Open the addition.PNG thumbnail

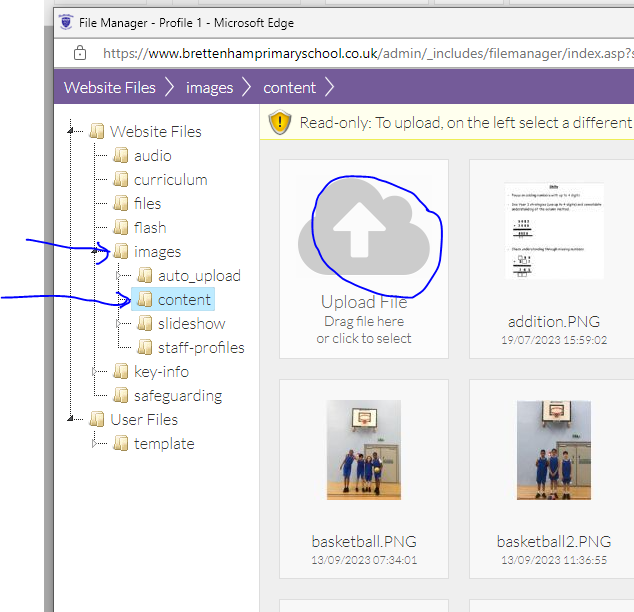pyautogui.click(x=554, y=231)
